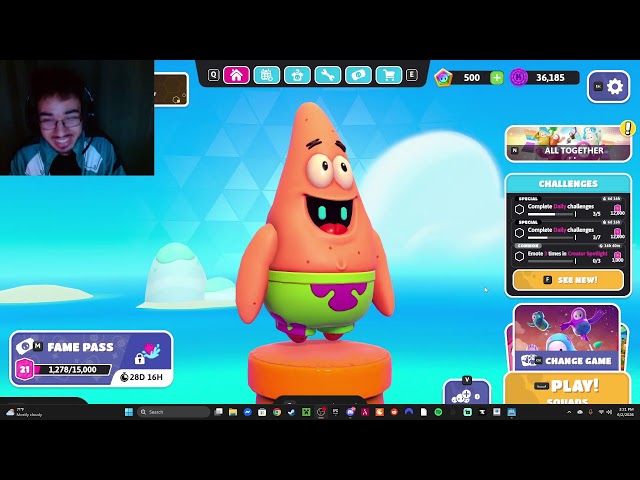The image size is (640, 480).
Task: Open the shop cart tab
Action: pos(389,75)
